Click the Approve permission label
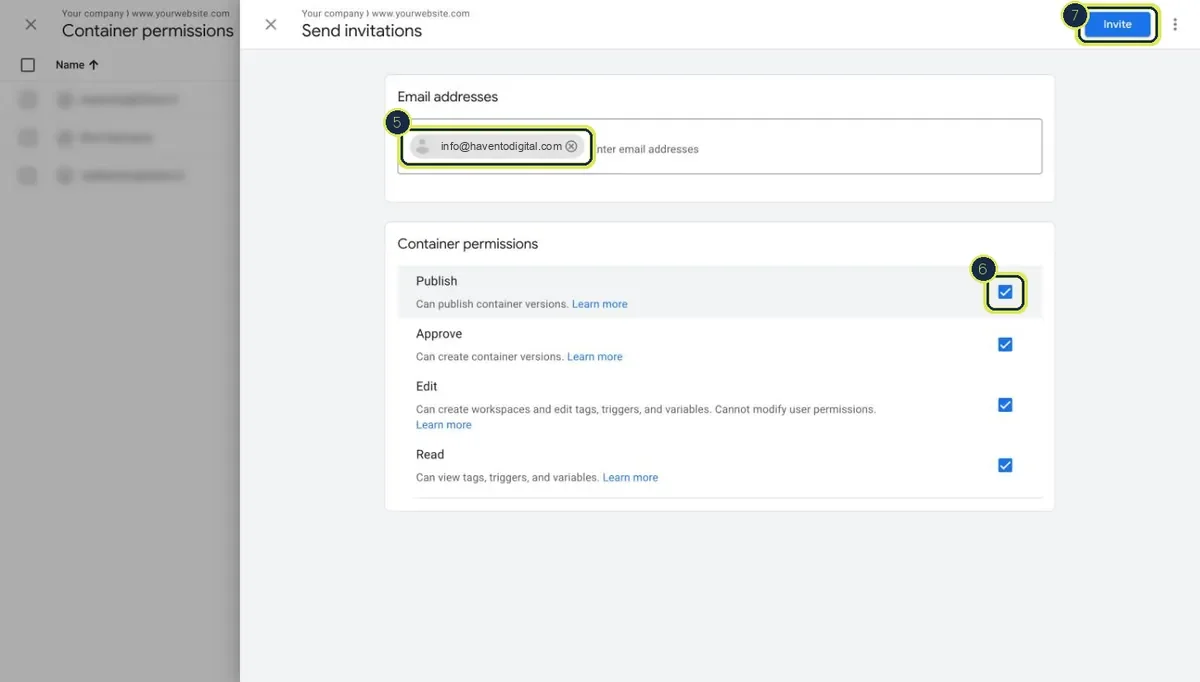The height and width of the screenshot is (682, 1200). click(439, 334)
